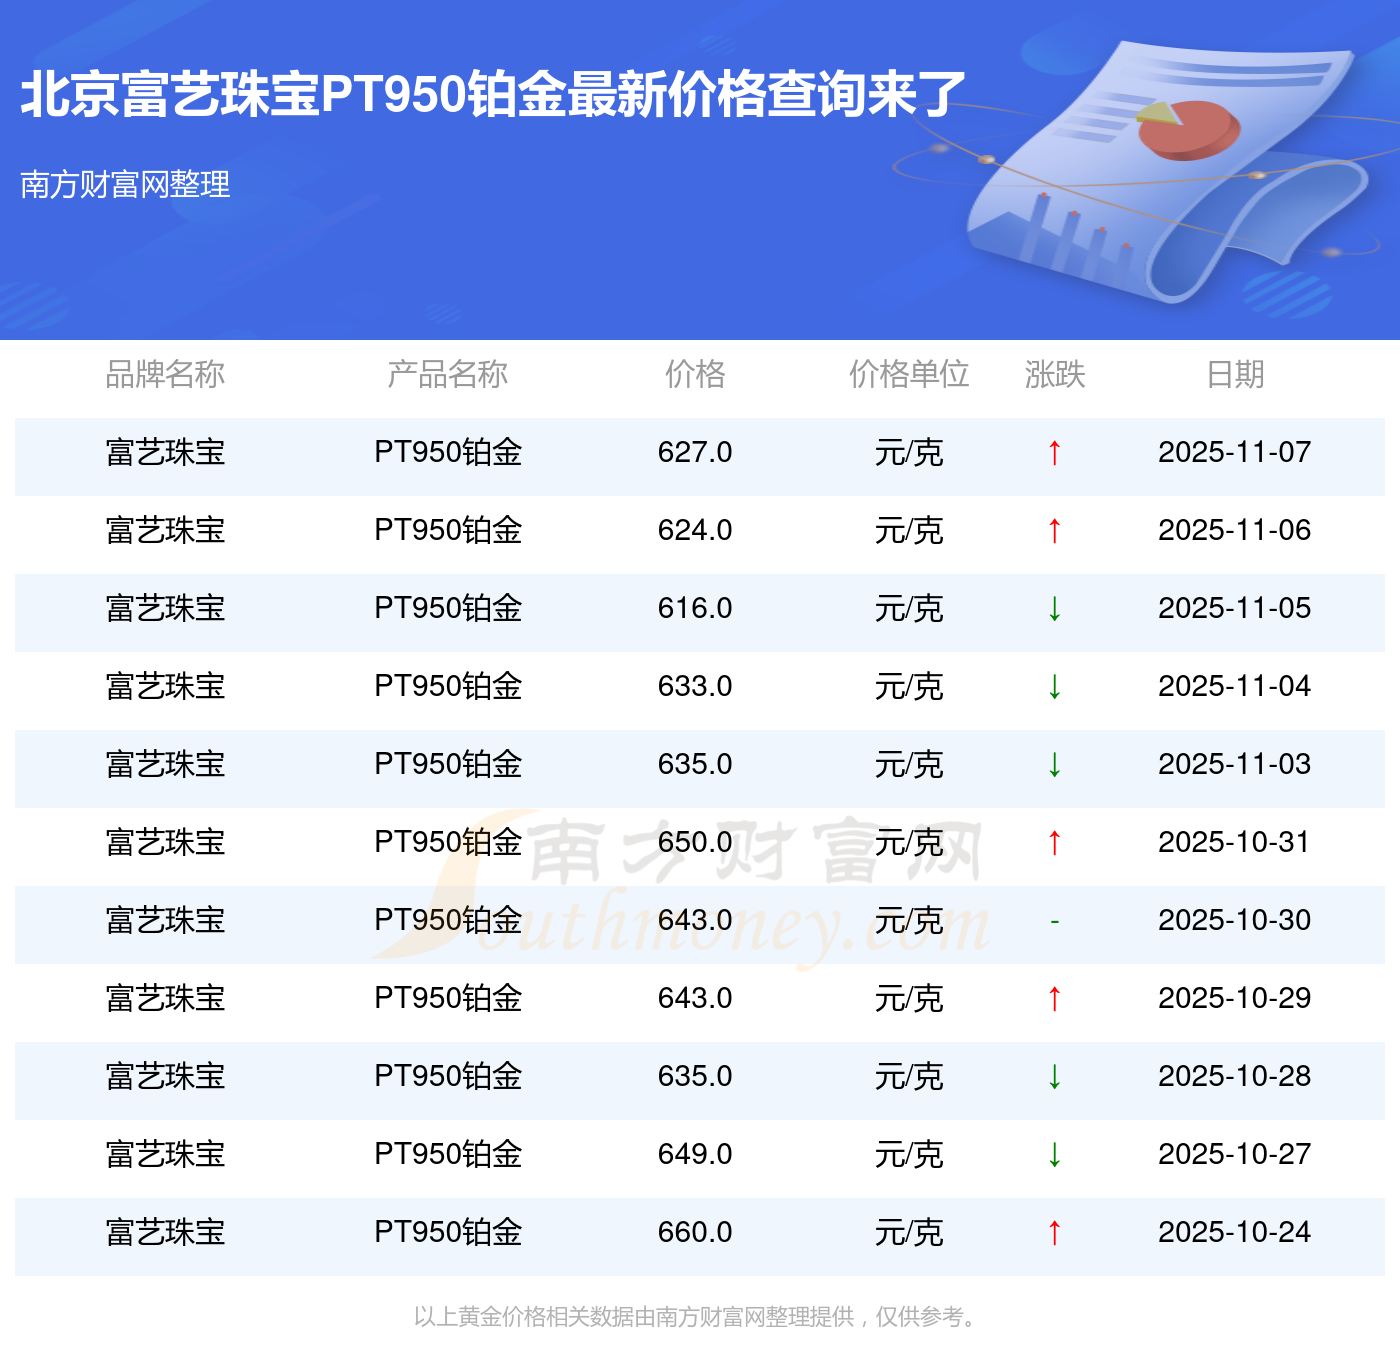Click the price 616.0

[x=695, y=609]
